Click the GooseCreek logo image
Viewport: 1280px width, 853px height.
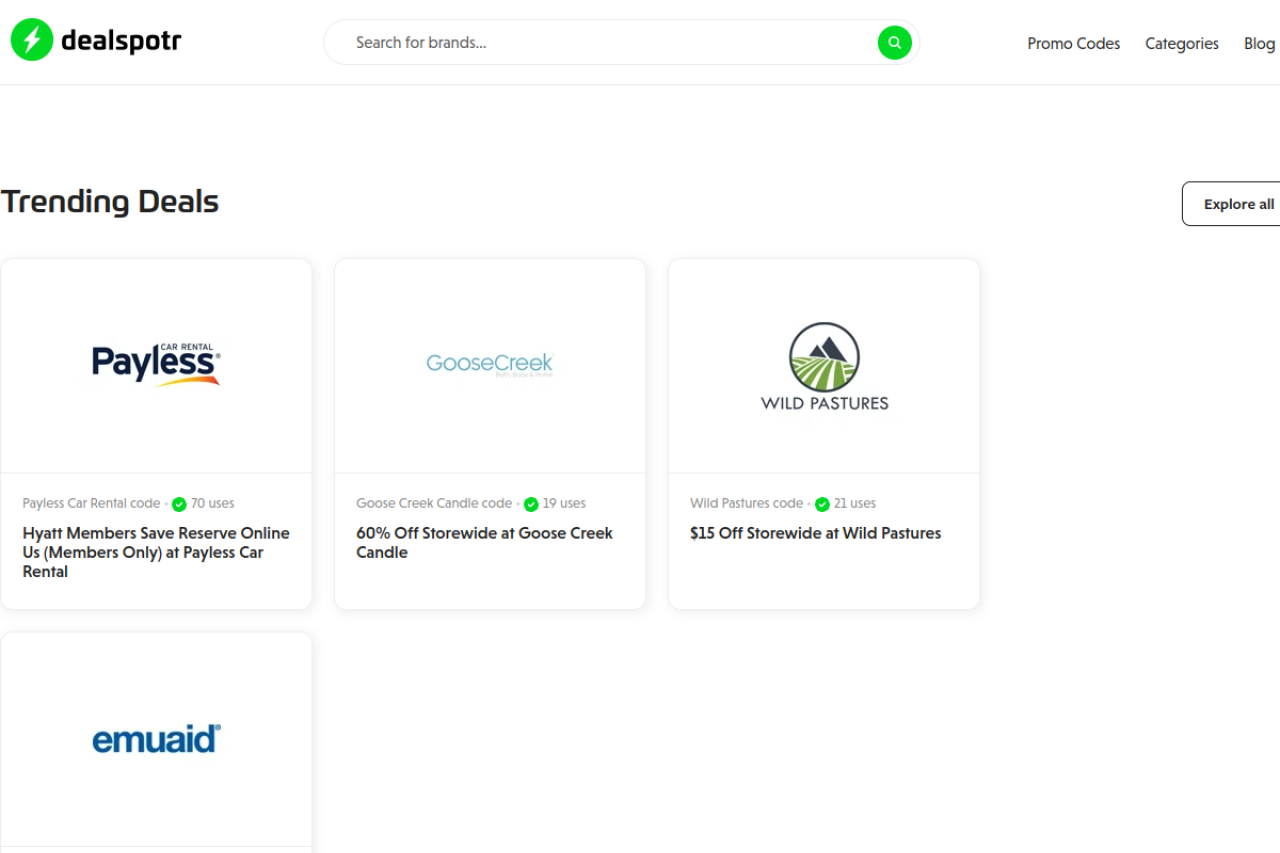click(x=490, y=364)
